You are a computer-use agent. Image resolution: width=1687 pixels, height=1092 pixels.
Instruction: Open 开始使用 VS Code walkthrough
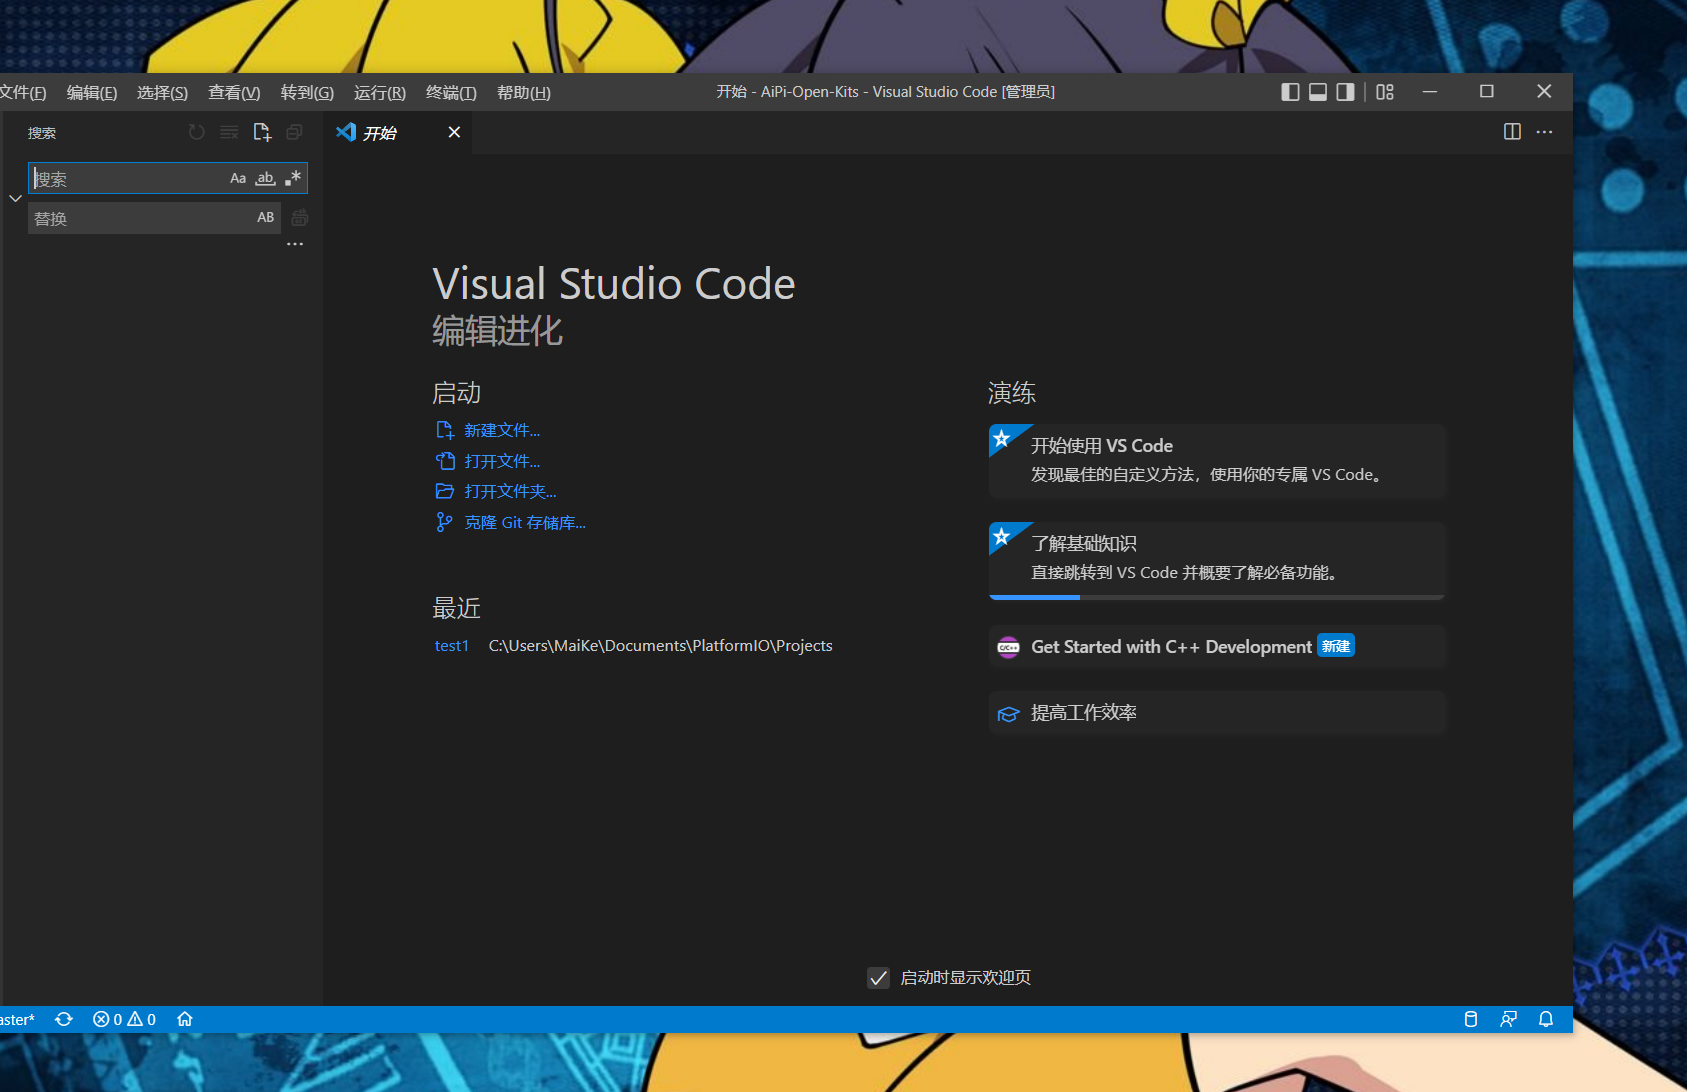pos(1217,461)
